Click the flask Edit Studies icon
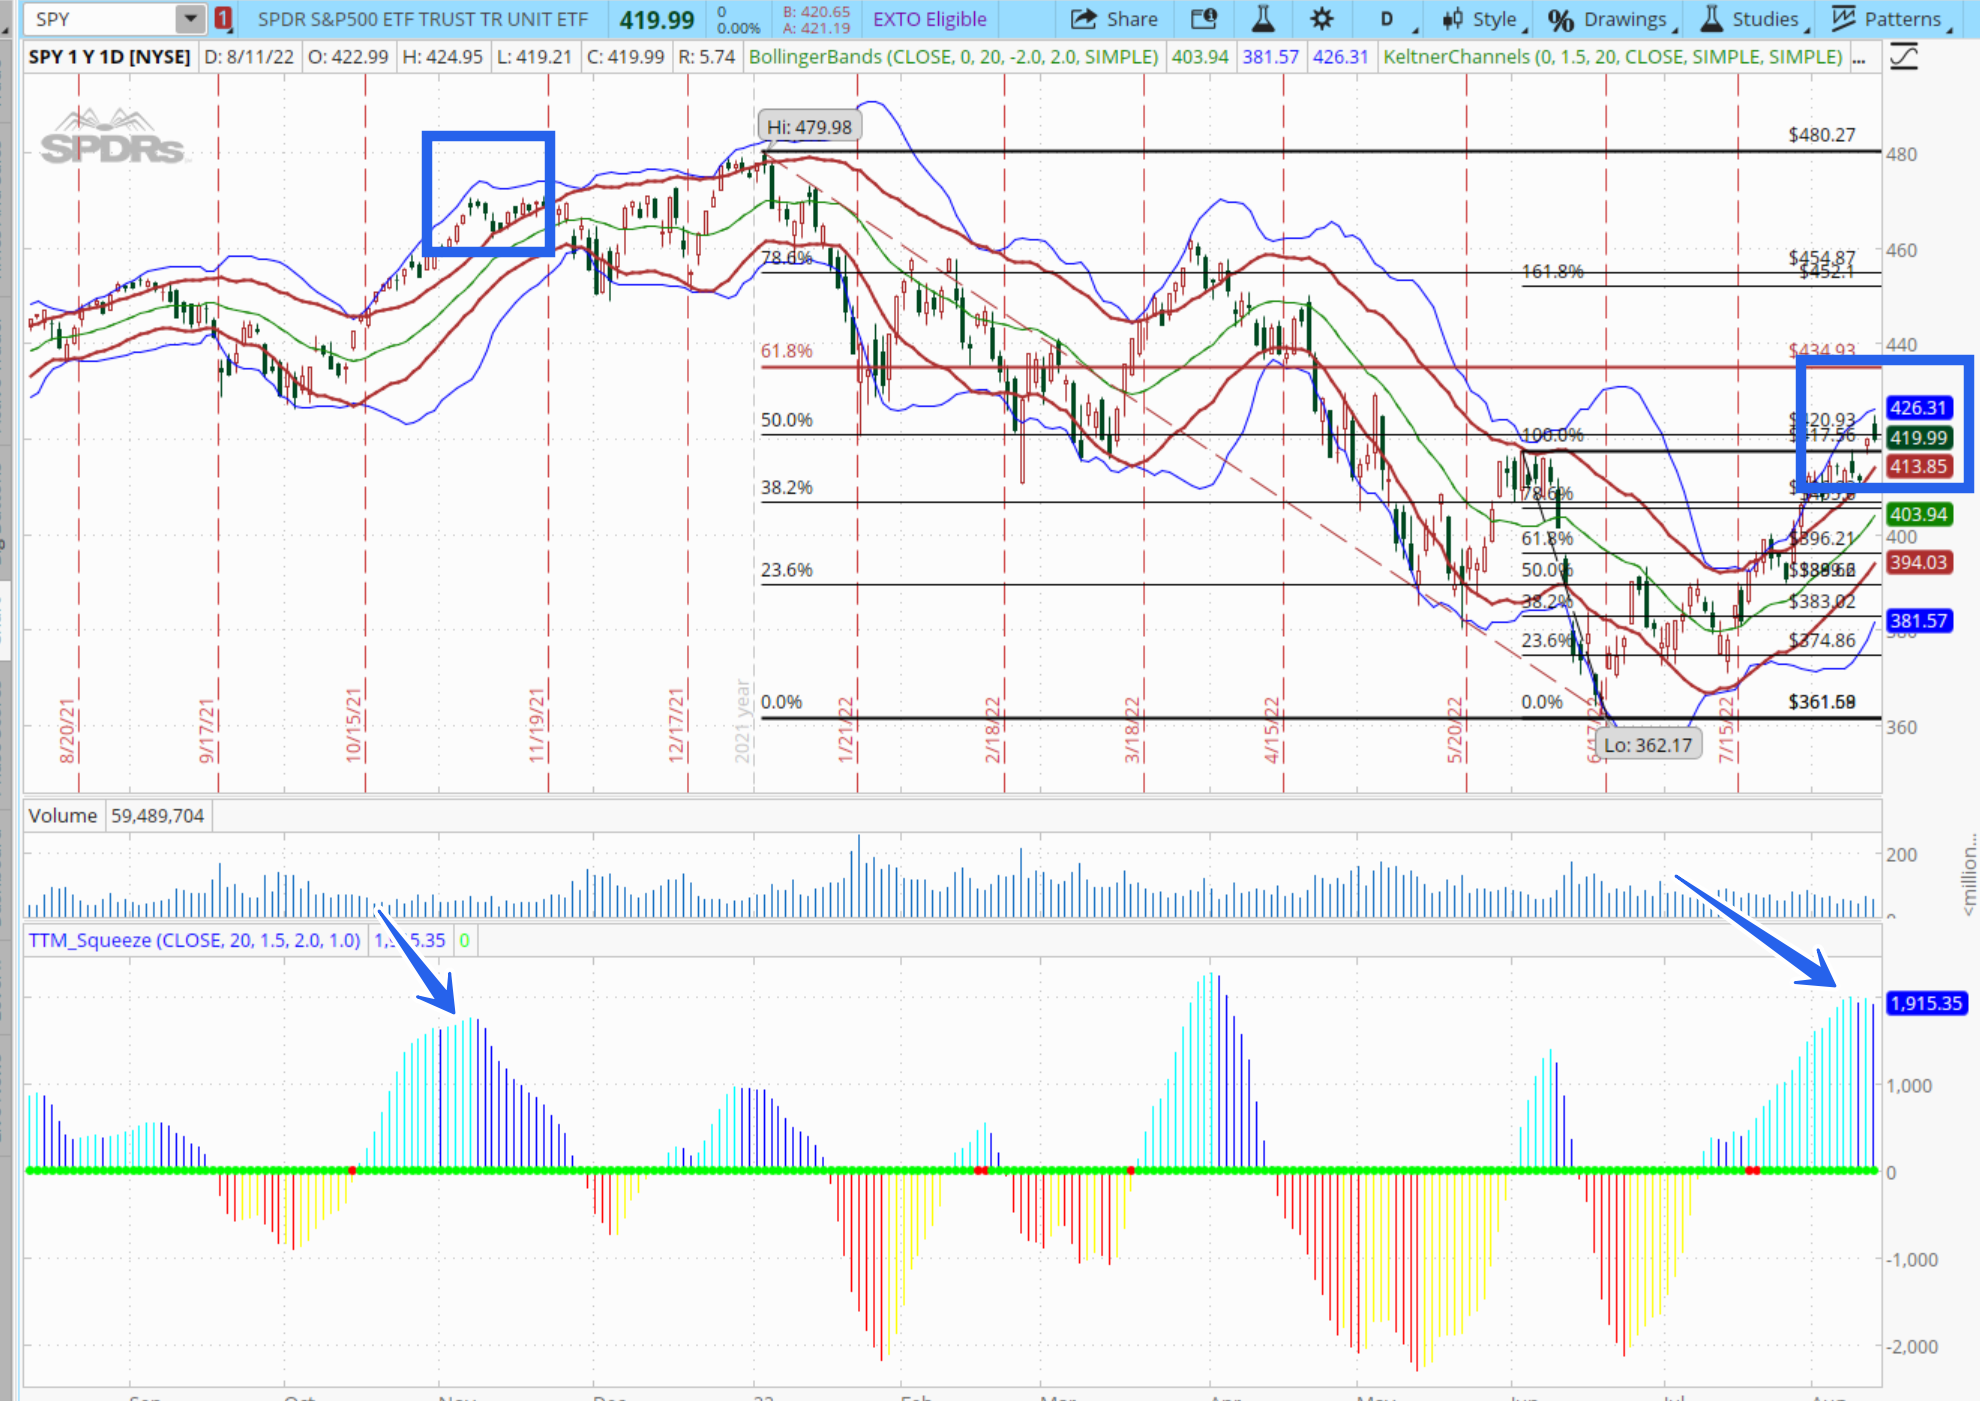1980x1401 pixels. coord(1263,19)
